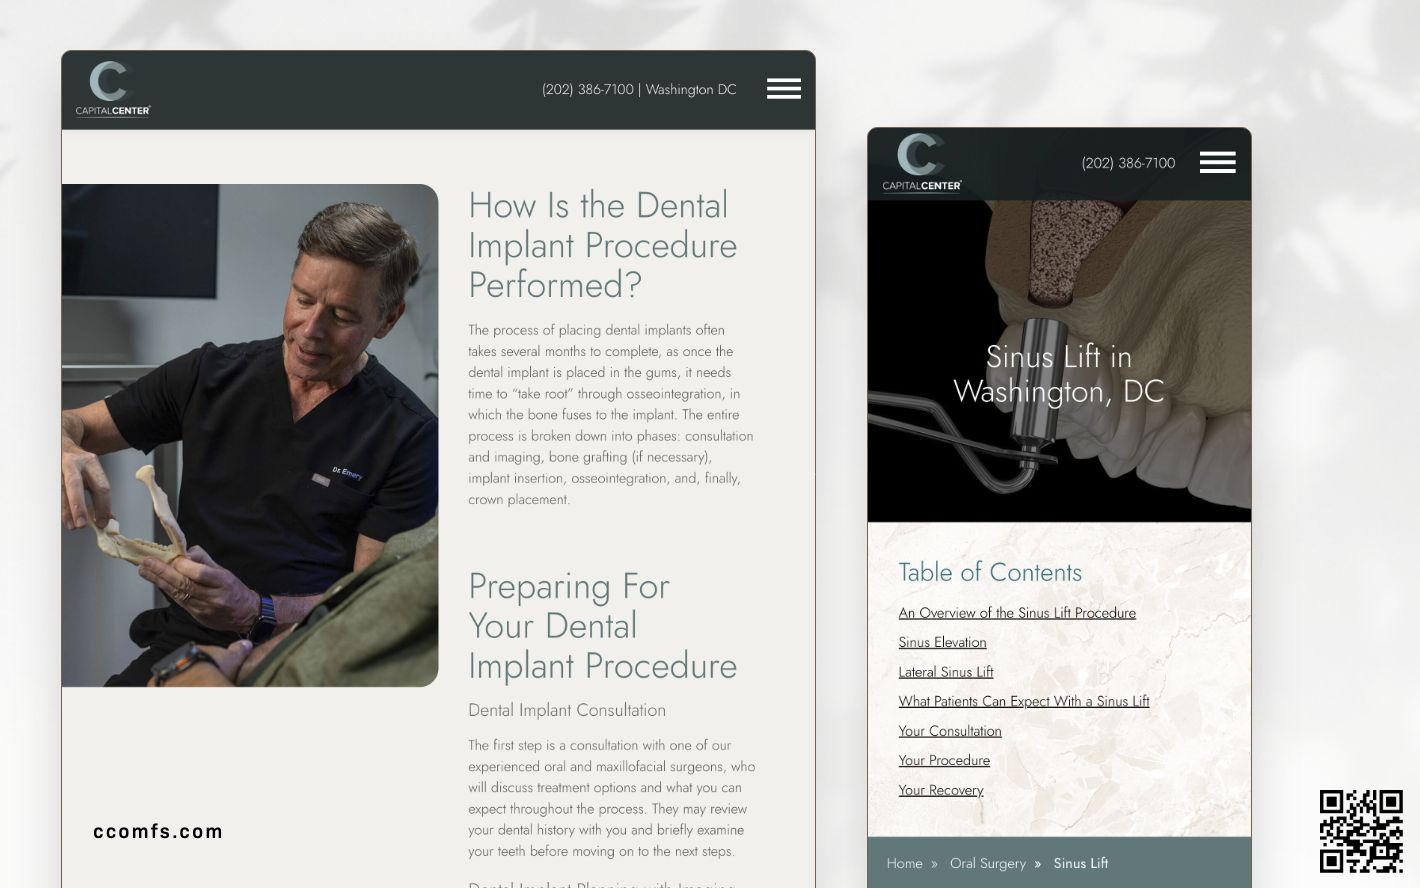Click the arrow separator after Oral Surgery
Viewport: 1420px width, 888px height.
[x=1038, y=864]
